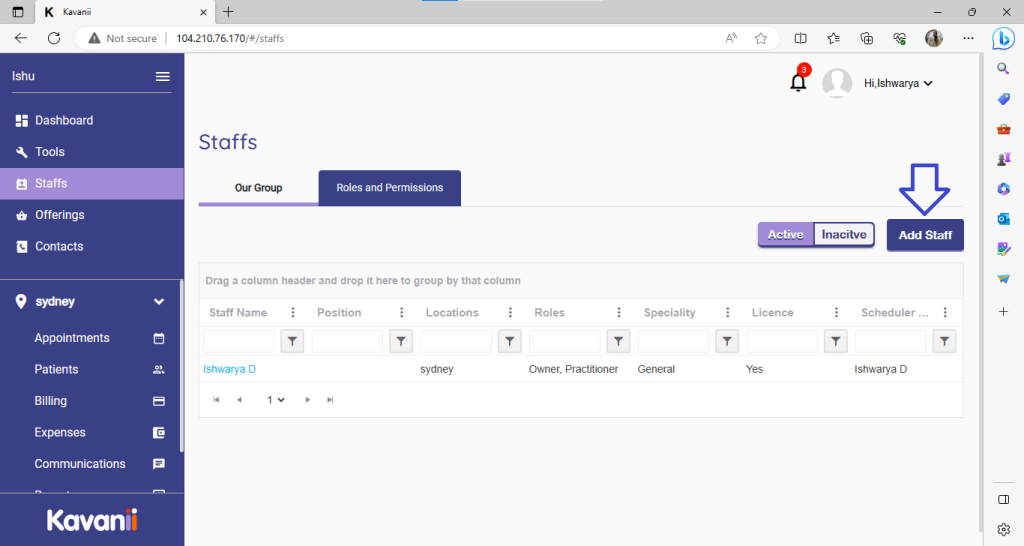The width and height of the screenshot is (1024, 546).
Task: Go to the next page of staff
Action: pyautogui.click(x=308, y=400)
